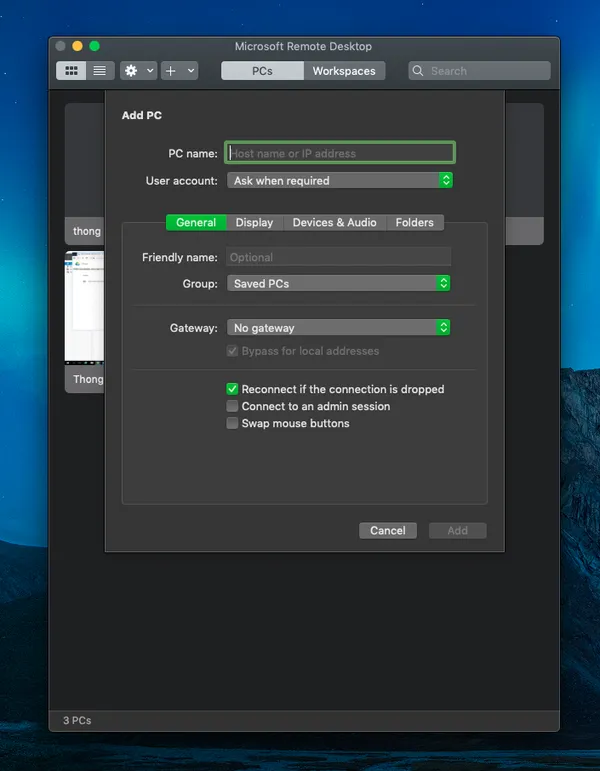Click the Add button
Viewport: 600px width, 771px height.
(x=457, y=530)
